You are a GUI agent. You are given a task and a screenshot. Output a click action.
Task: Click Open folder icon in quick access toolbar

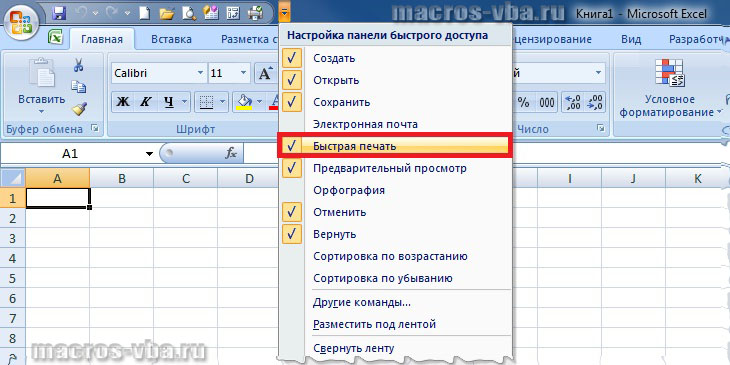pos(166,14)
